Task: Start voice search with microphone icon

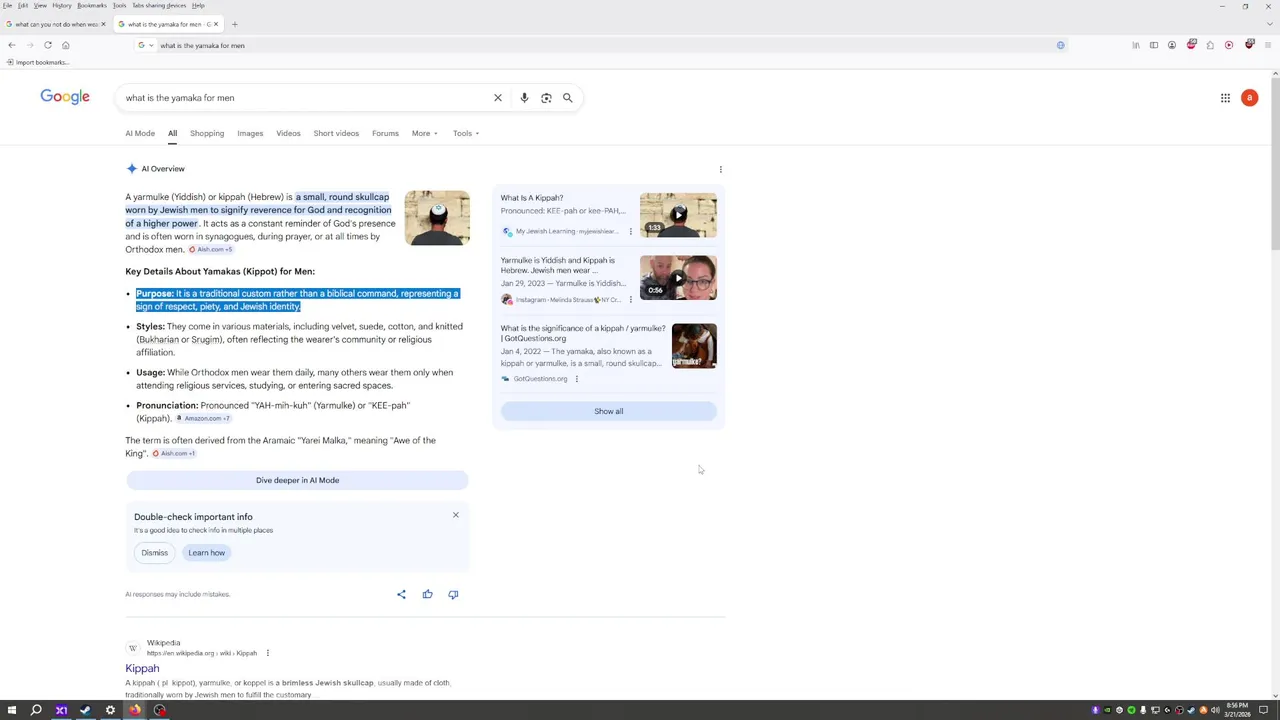Action: (x=524, y=98)
